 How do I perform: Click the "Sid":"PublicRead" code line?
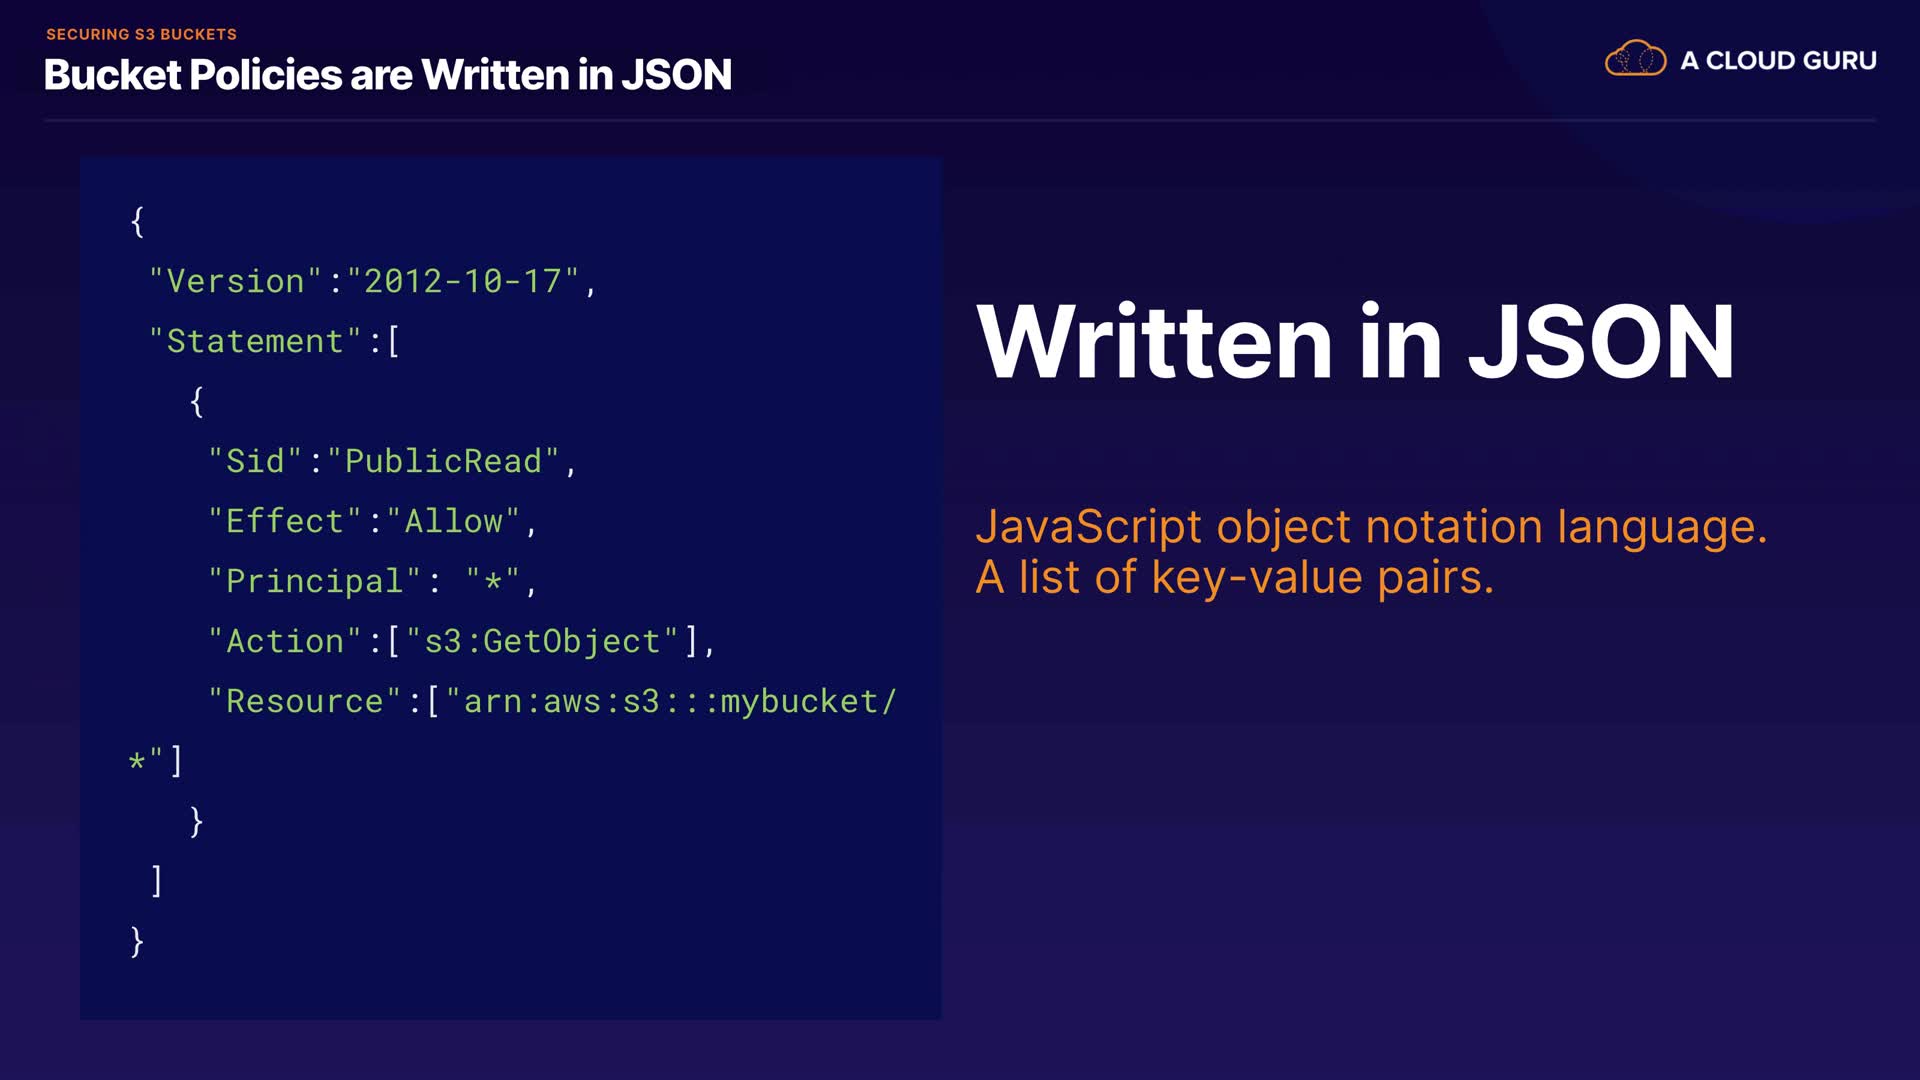(392, 461)
